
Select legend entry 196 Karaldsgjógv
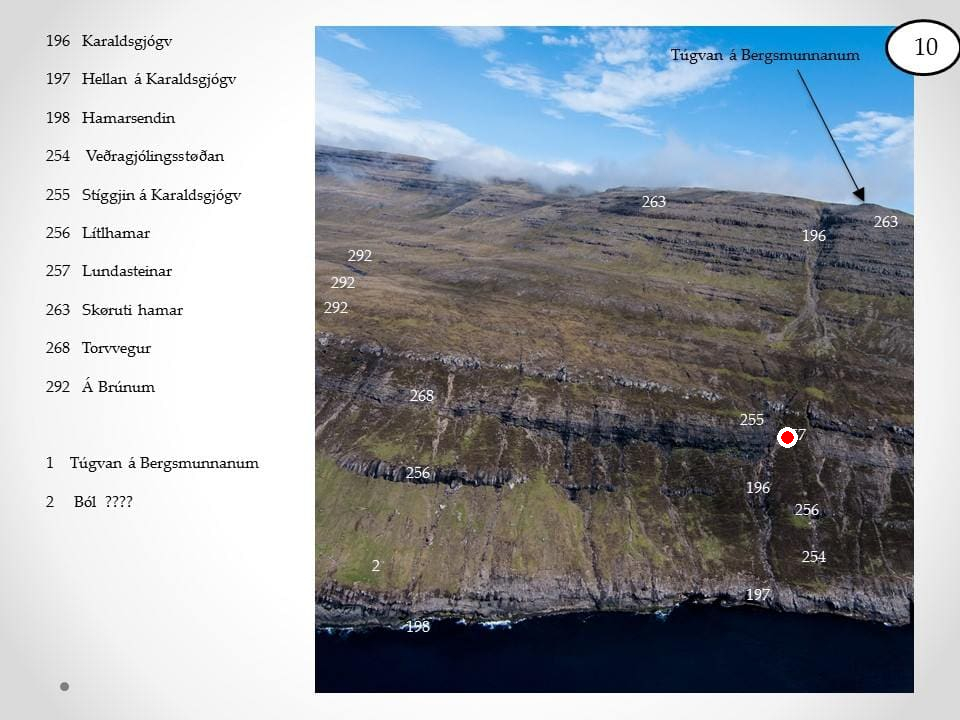[x=109, y=41]
